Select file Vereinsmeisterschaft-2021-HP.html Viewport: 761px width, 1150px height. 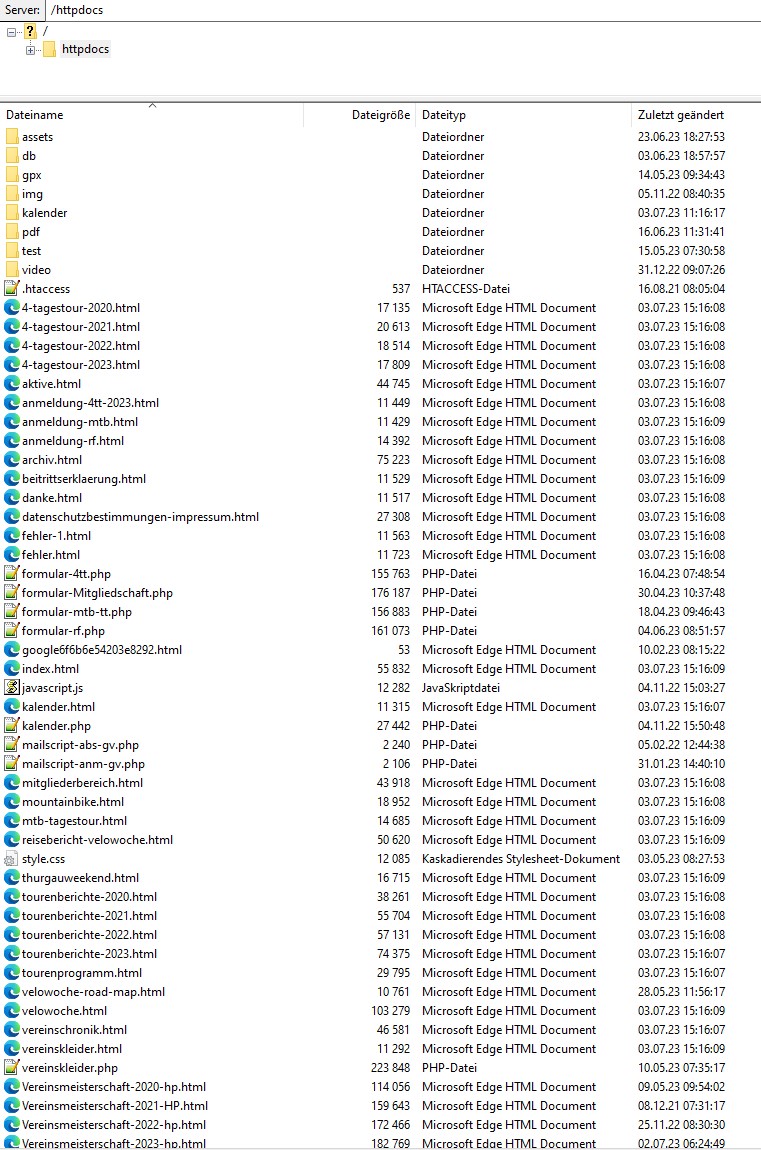(x=115, y=1106)
